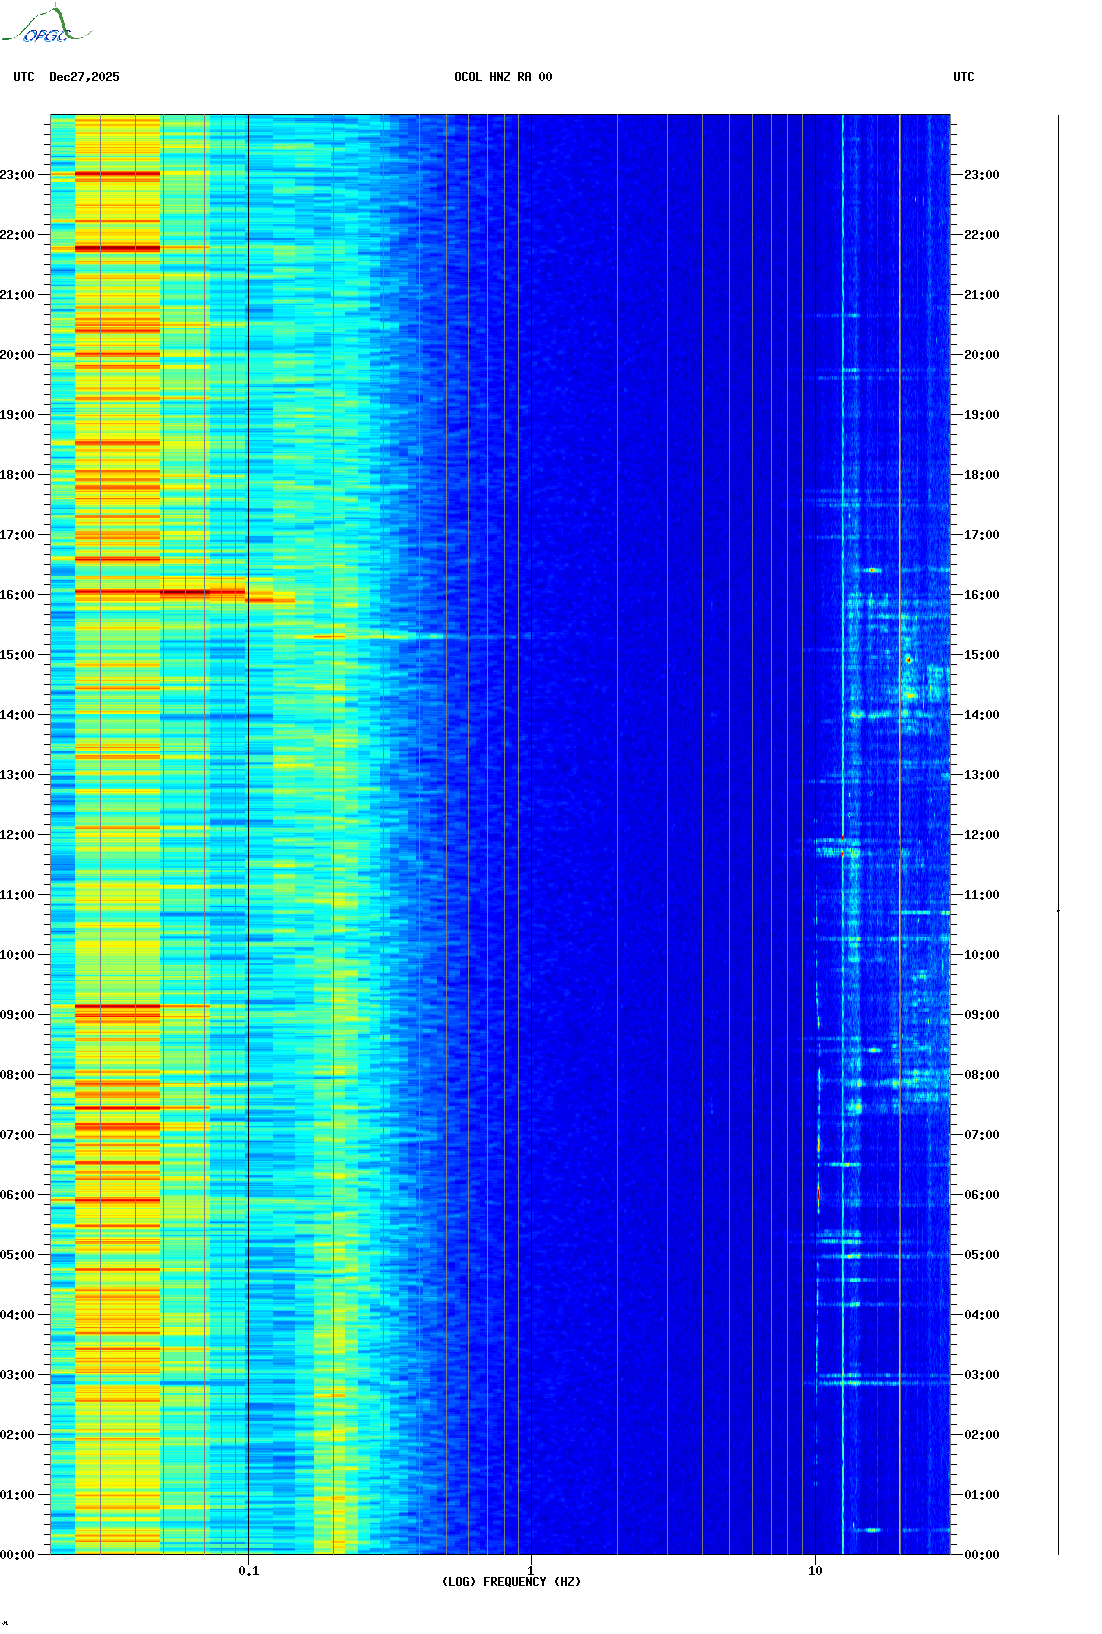
Task: Click 02:00 on the right time axis
Action: pos(982,1435)
